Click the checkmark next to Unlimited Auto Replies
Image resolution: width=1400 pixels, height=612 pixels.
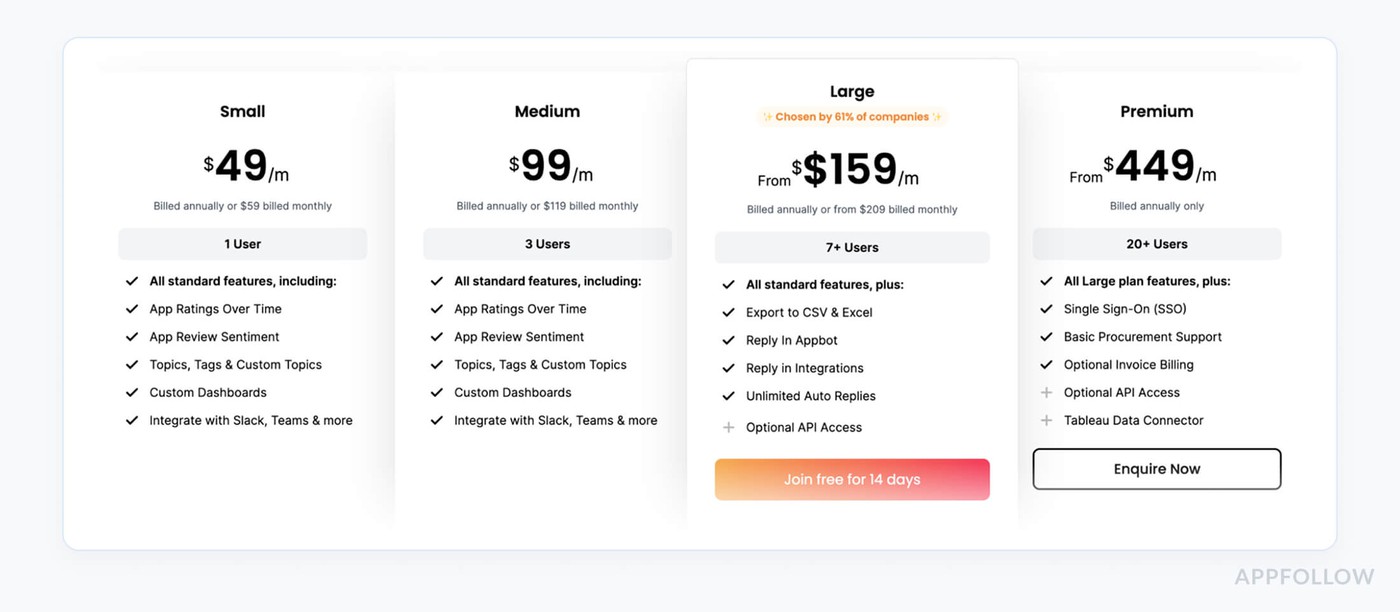(x=729, y=395)
